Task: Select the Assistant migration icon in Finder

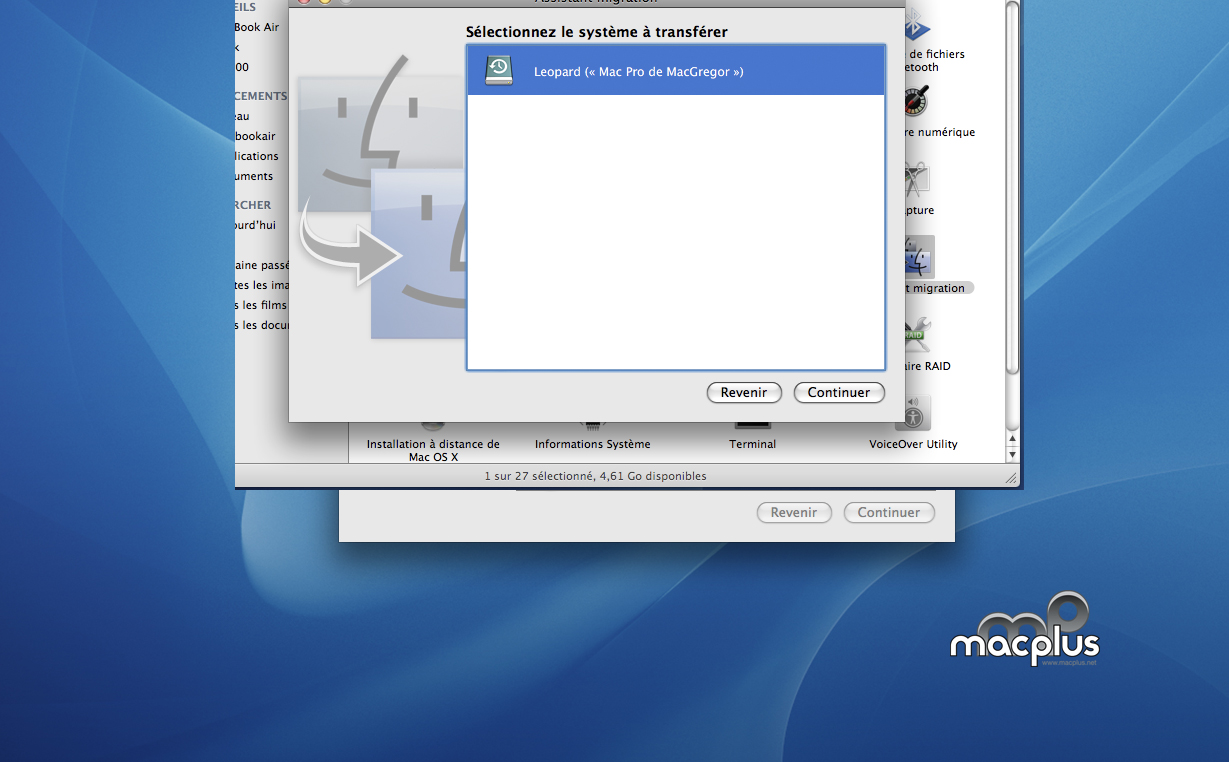Action: point(918,258)
